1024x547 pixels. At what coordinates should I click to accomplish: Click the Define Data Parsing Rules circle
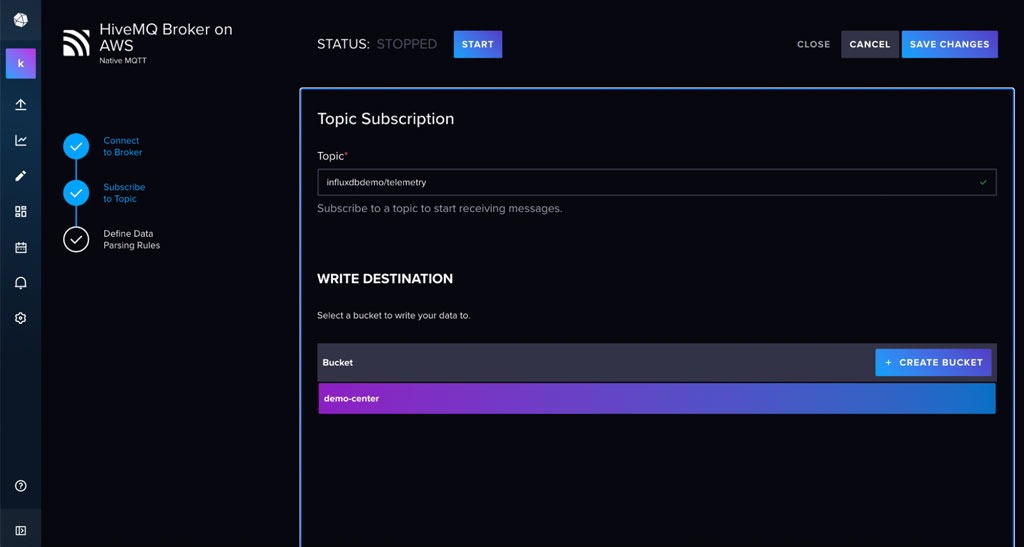coord(76,240)
